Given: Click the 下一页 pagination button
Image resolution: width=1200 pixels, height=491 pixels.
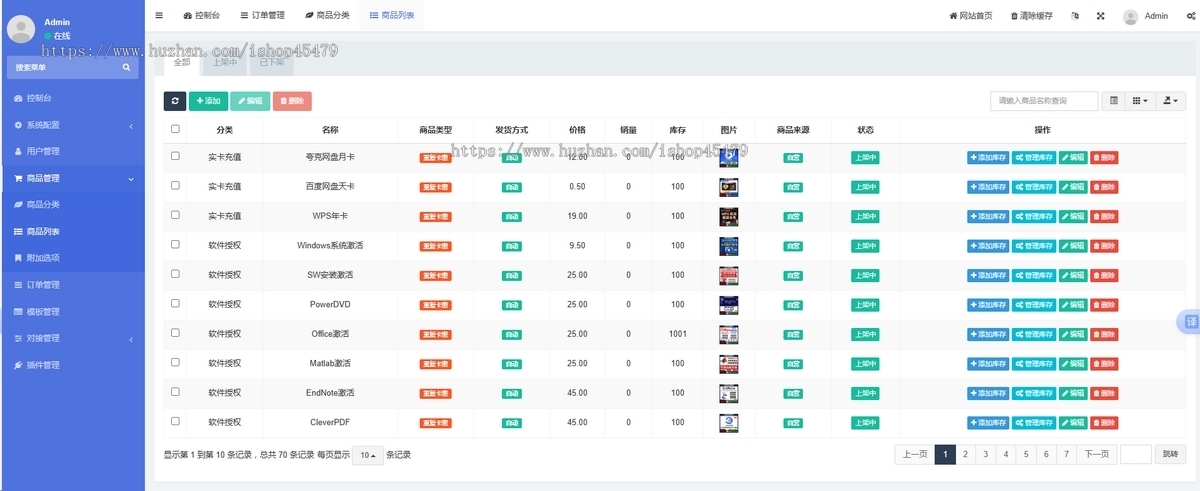Looking at the screenshot, I should coord(1097,454).
